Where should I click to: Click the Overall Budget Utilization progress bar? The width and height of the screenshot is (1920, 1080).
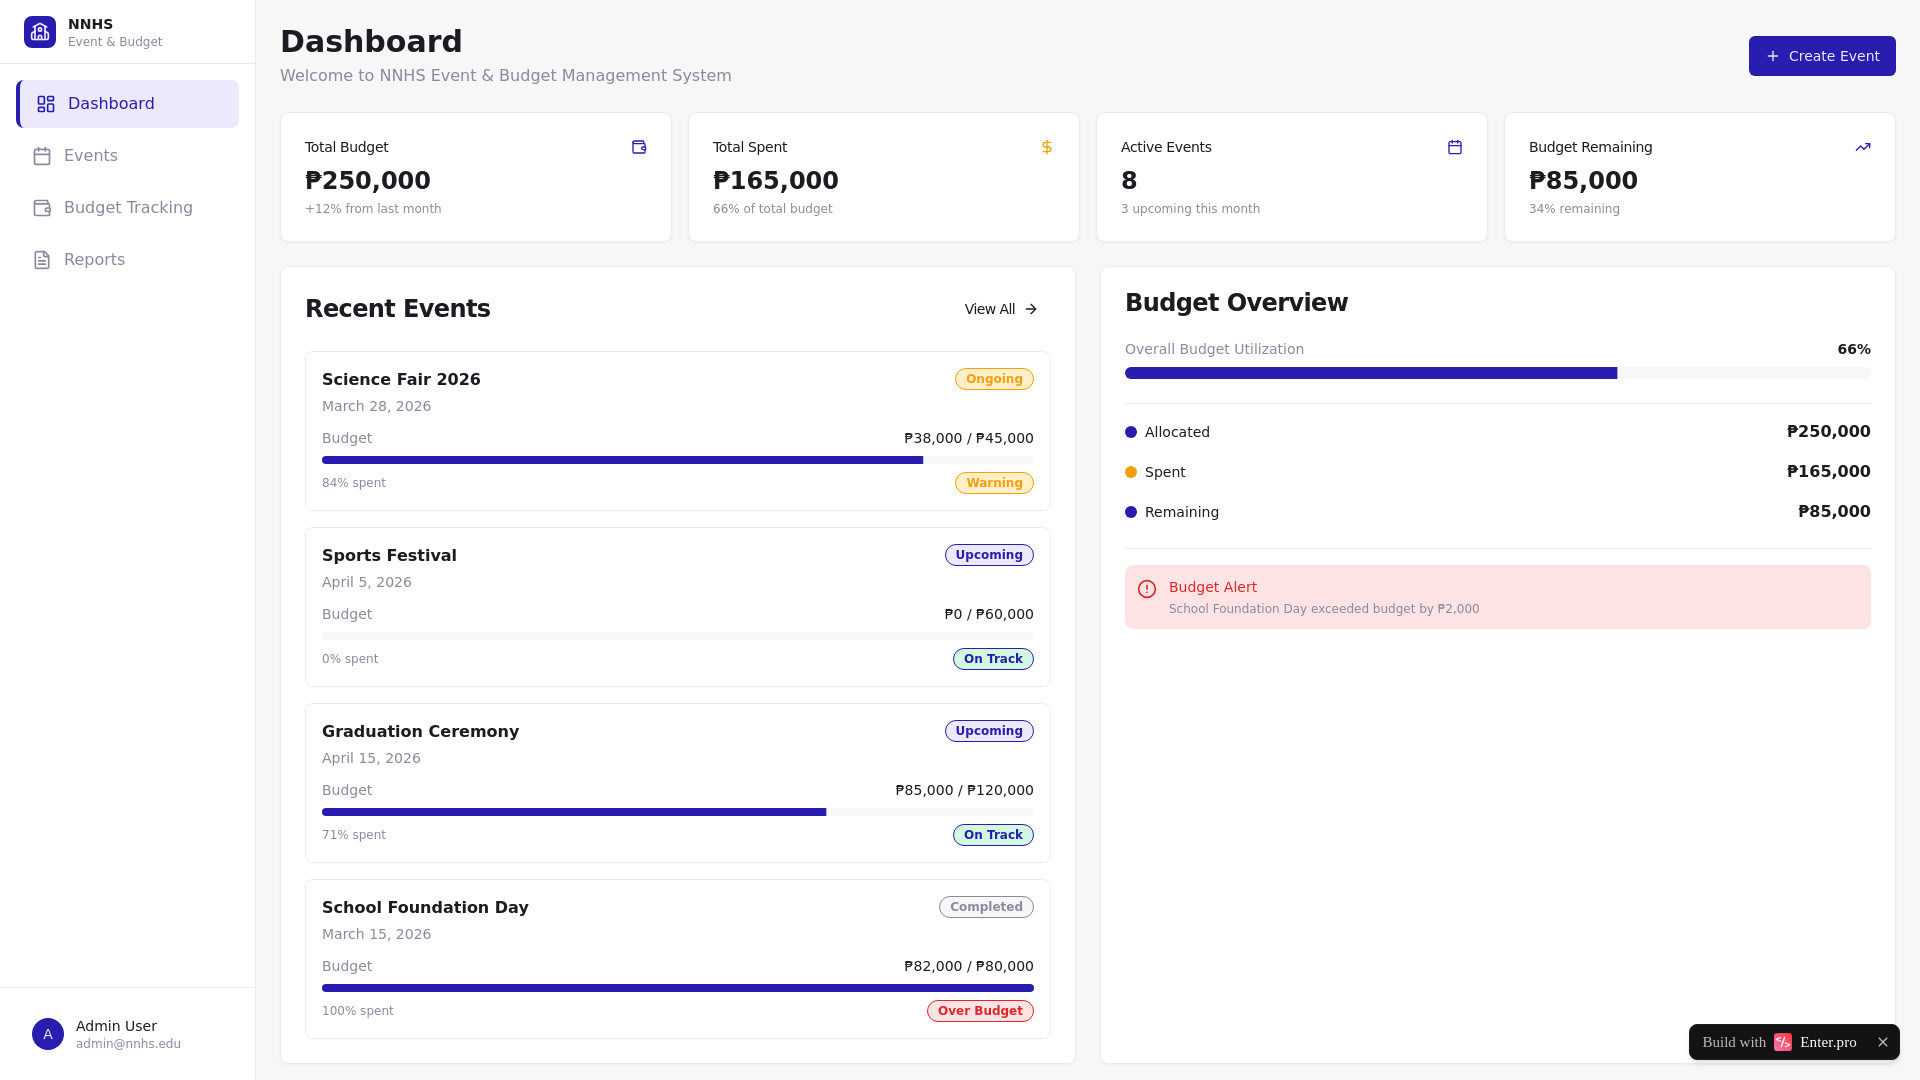pyautogui.click(x=1497, y=373)
